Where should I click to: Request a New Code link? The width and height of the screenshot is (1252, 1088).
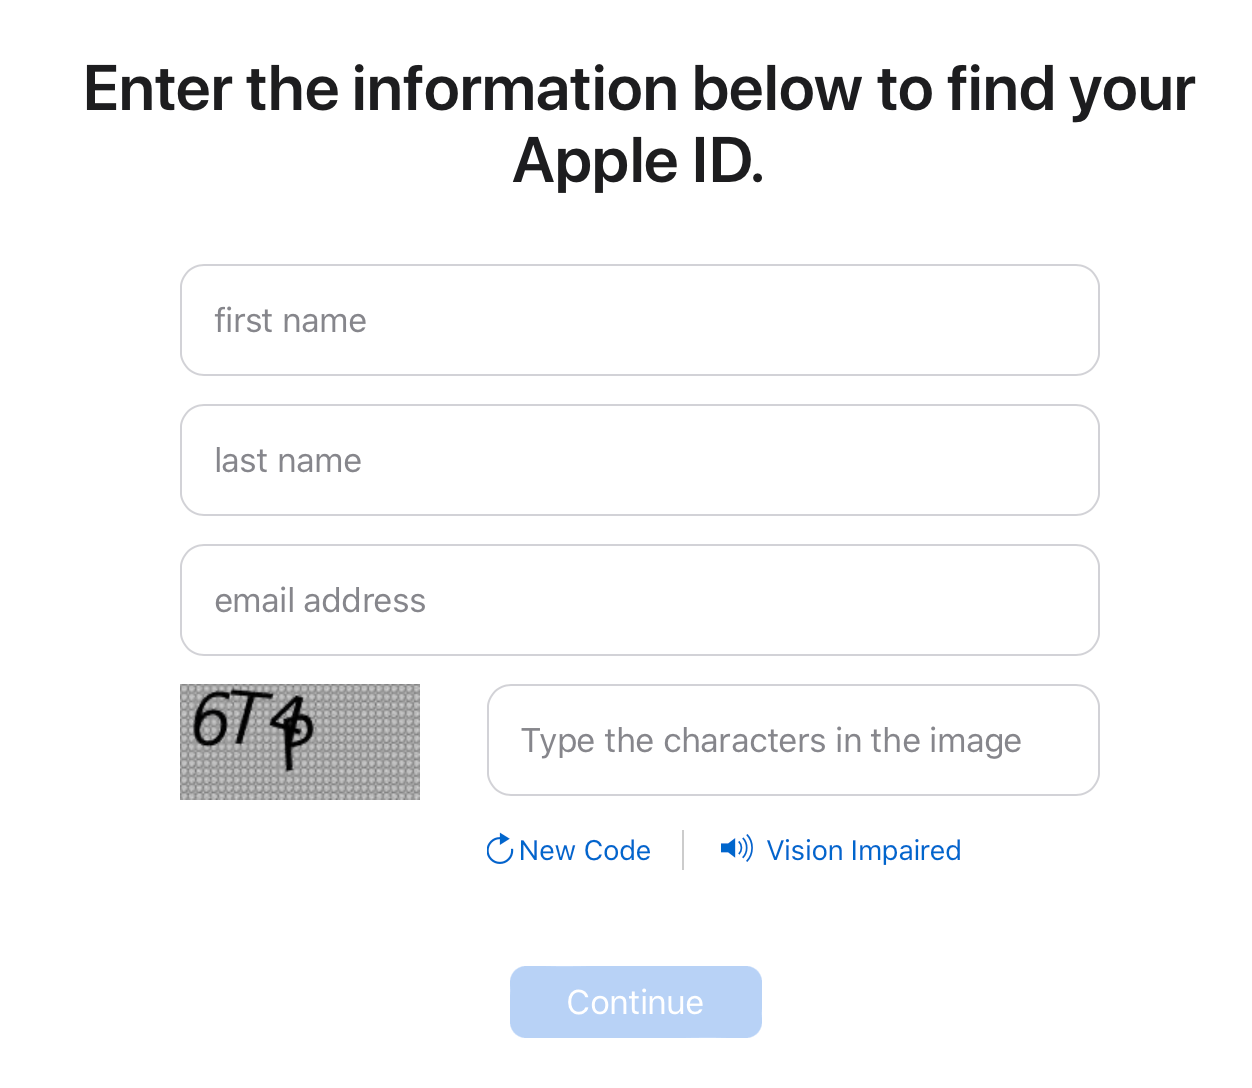tap(568, 850)
